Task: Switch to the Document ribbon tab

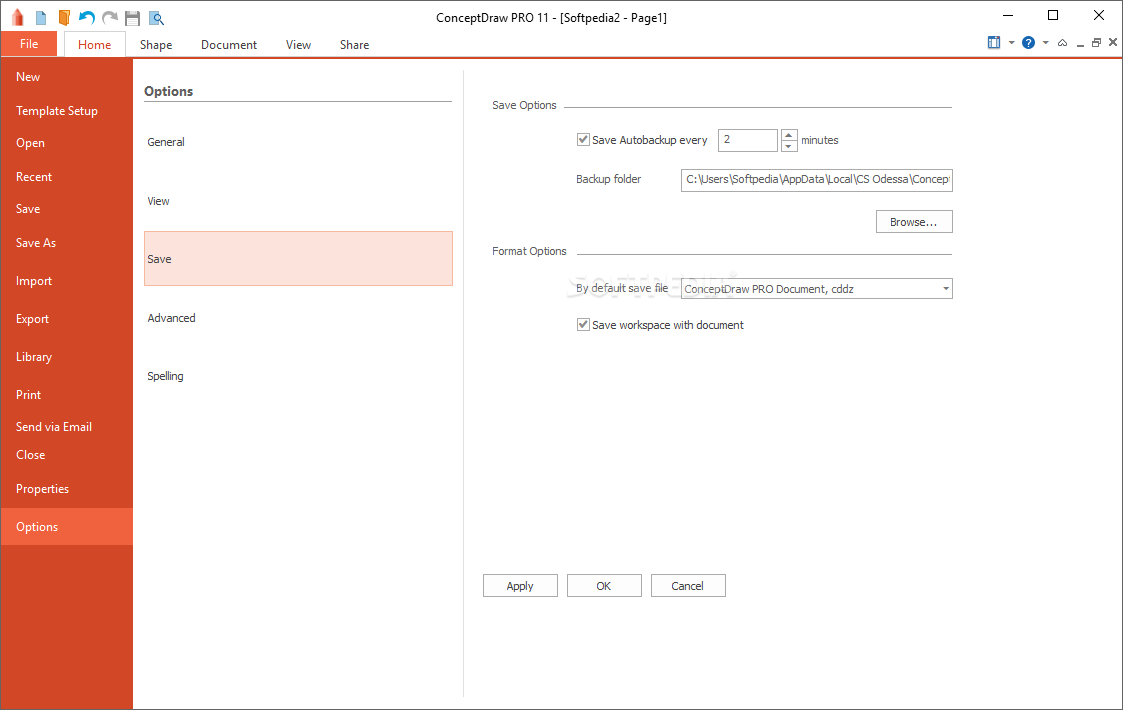Action: (228, 44)
